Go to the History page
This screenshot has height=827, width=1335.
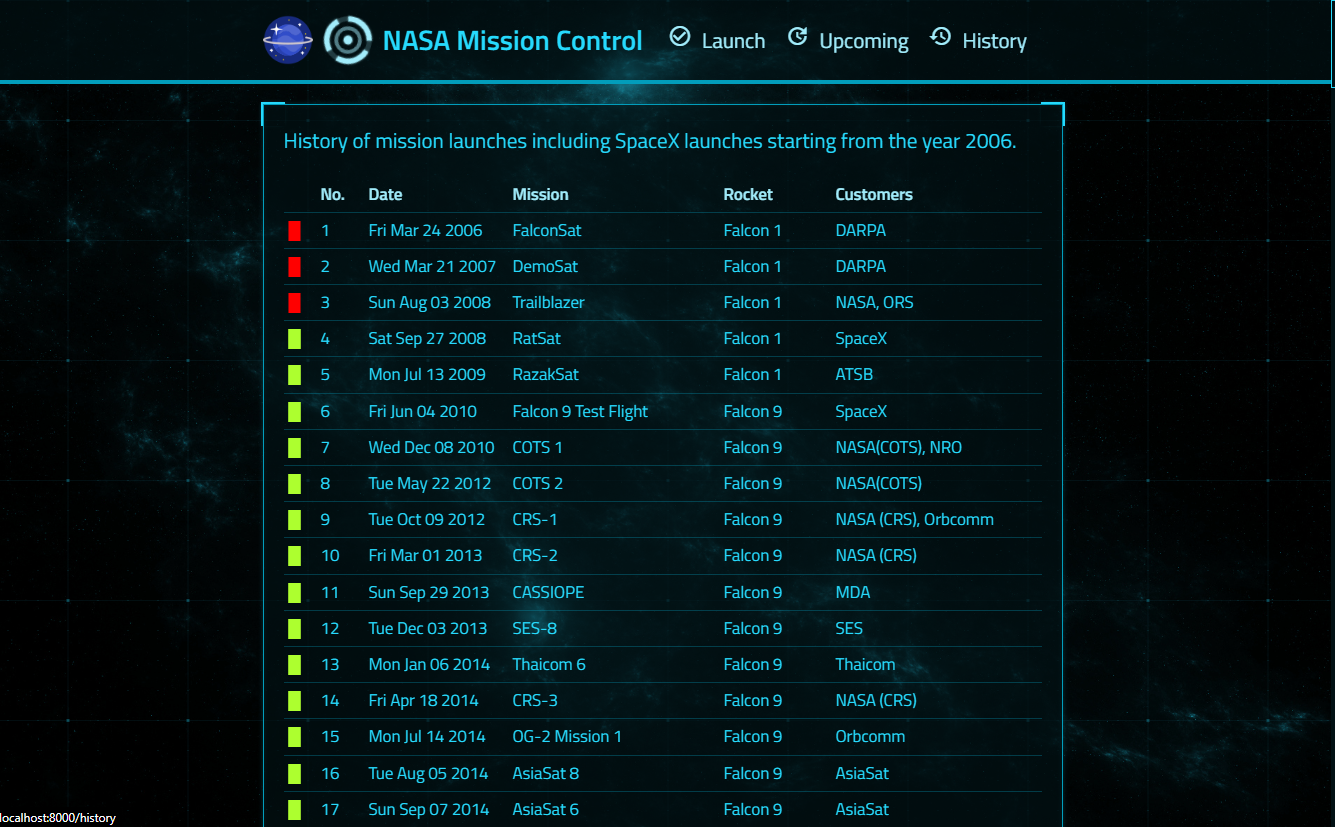(994, 41)
